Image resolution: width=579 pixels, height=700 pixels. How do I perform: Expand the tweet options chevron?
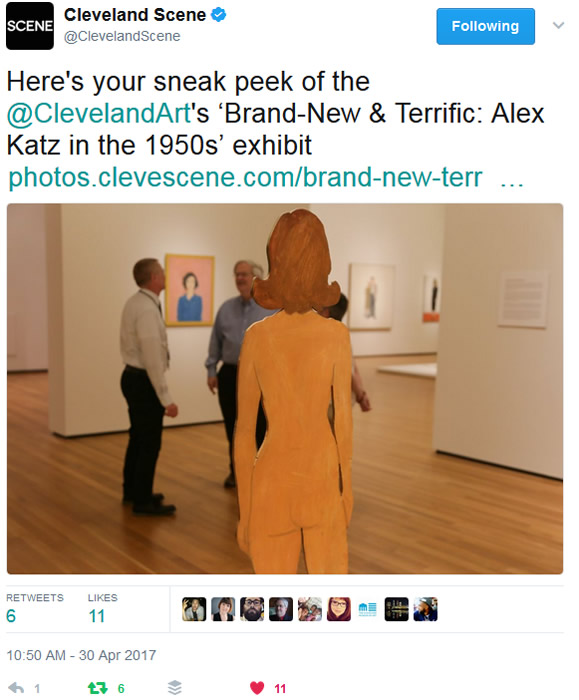[x=558, y=25]
